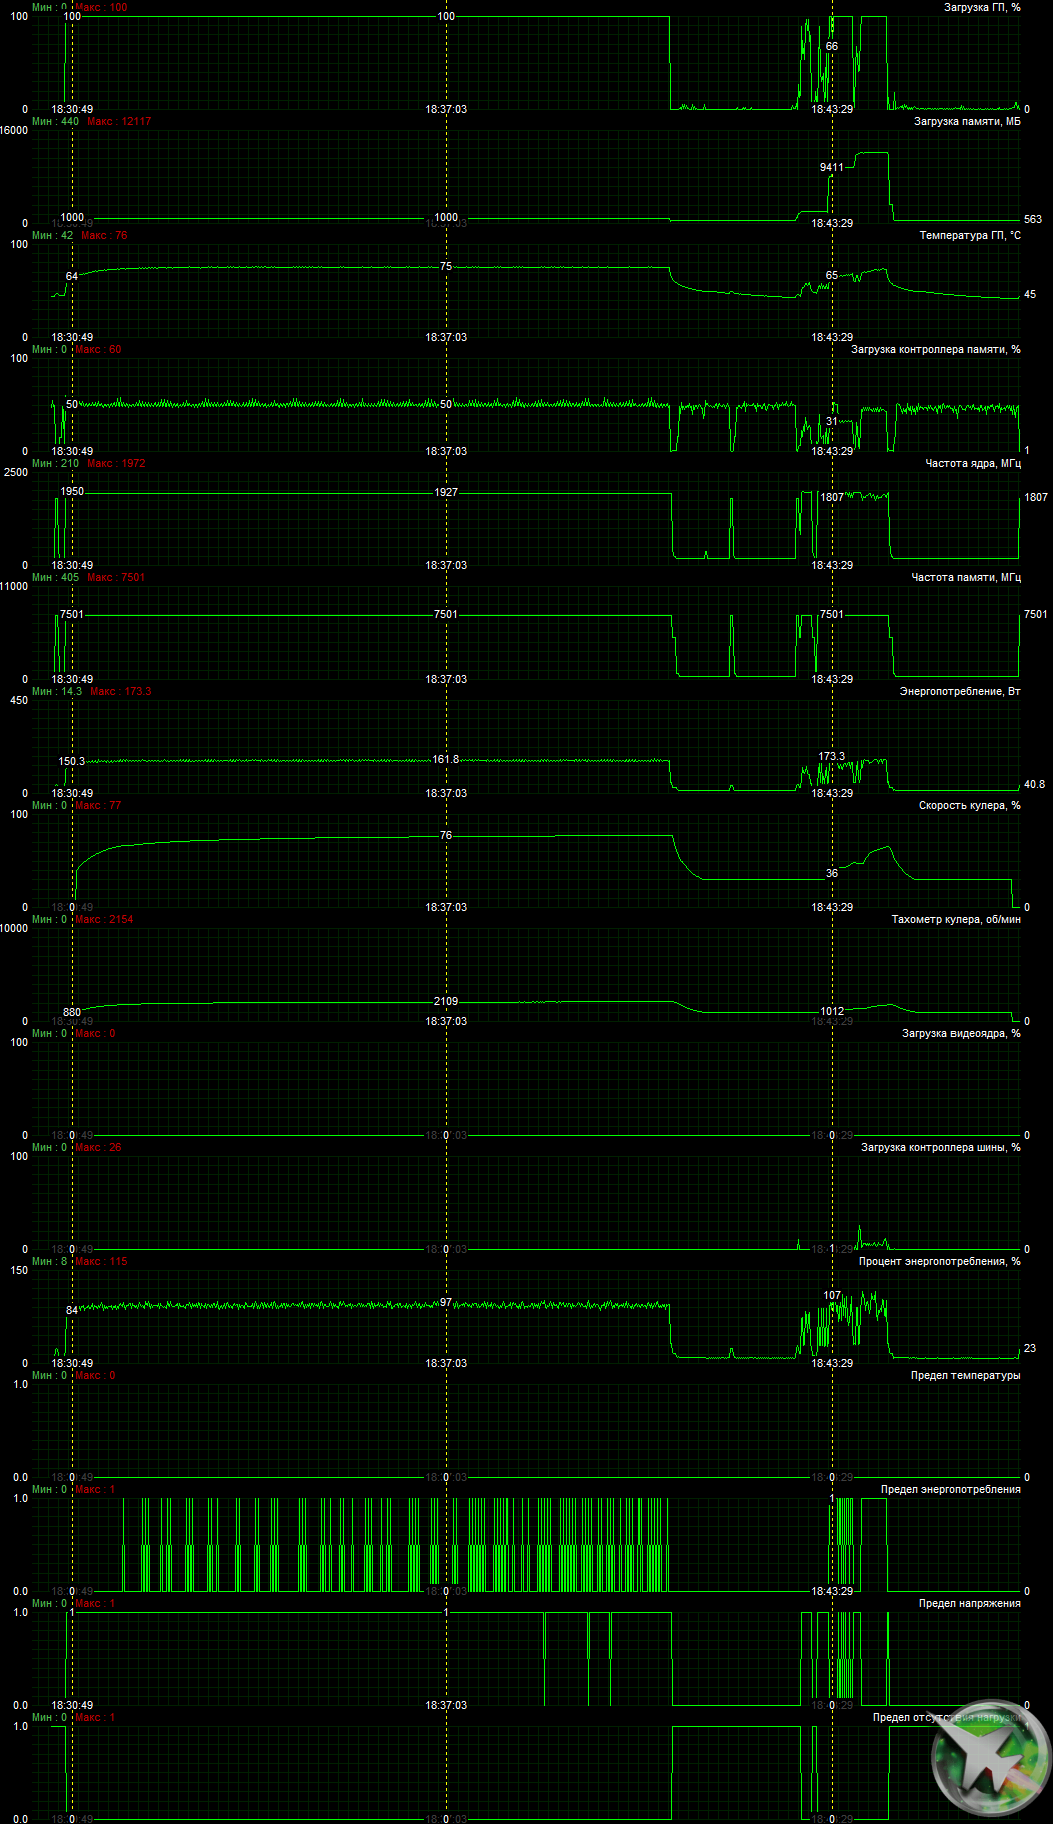Select the 'Частота памяти, МГц' graph title
The height and width of the screenshot is (1824, 1053).
pyautogui.click(x=966, y=577)
